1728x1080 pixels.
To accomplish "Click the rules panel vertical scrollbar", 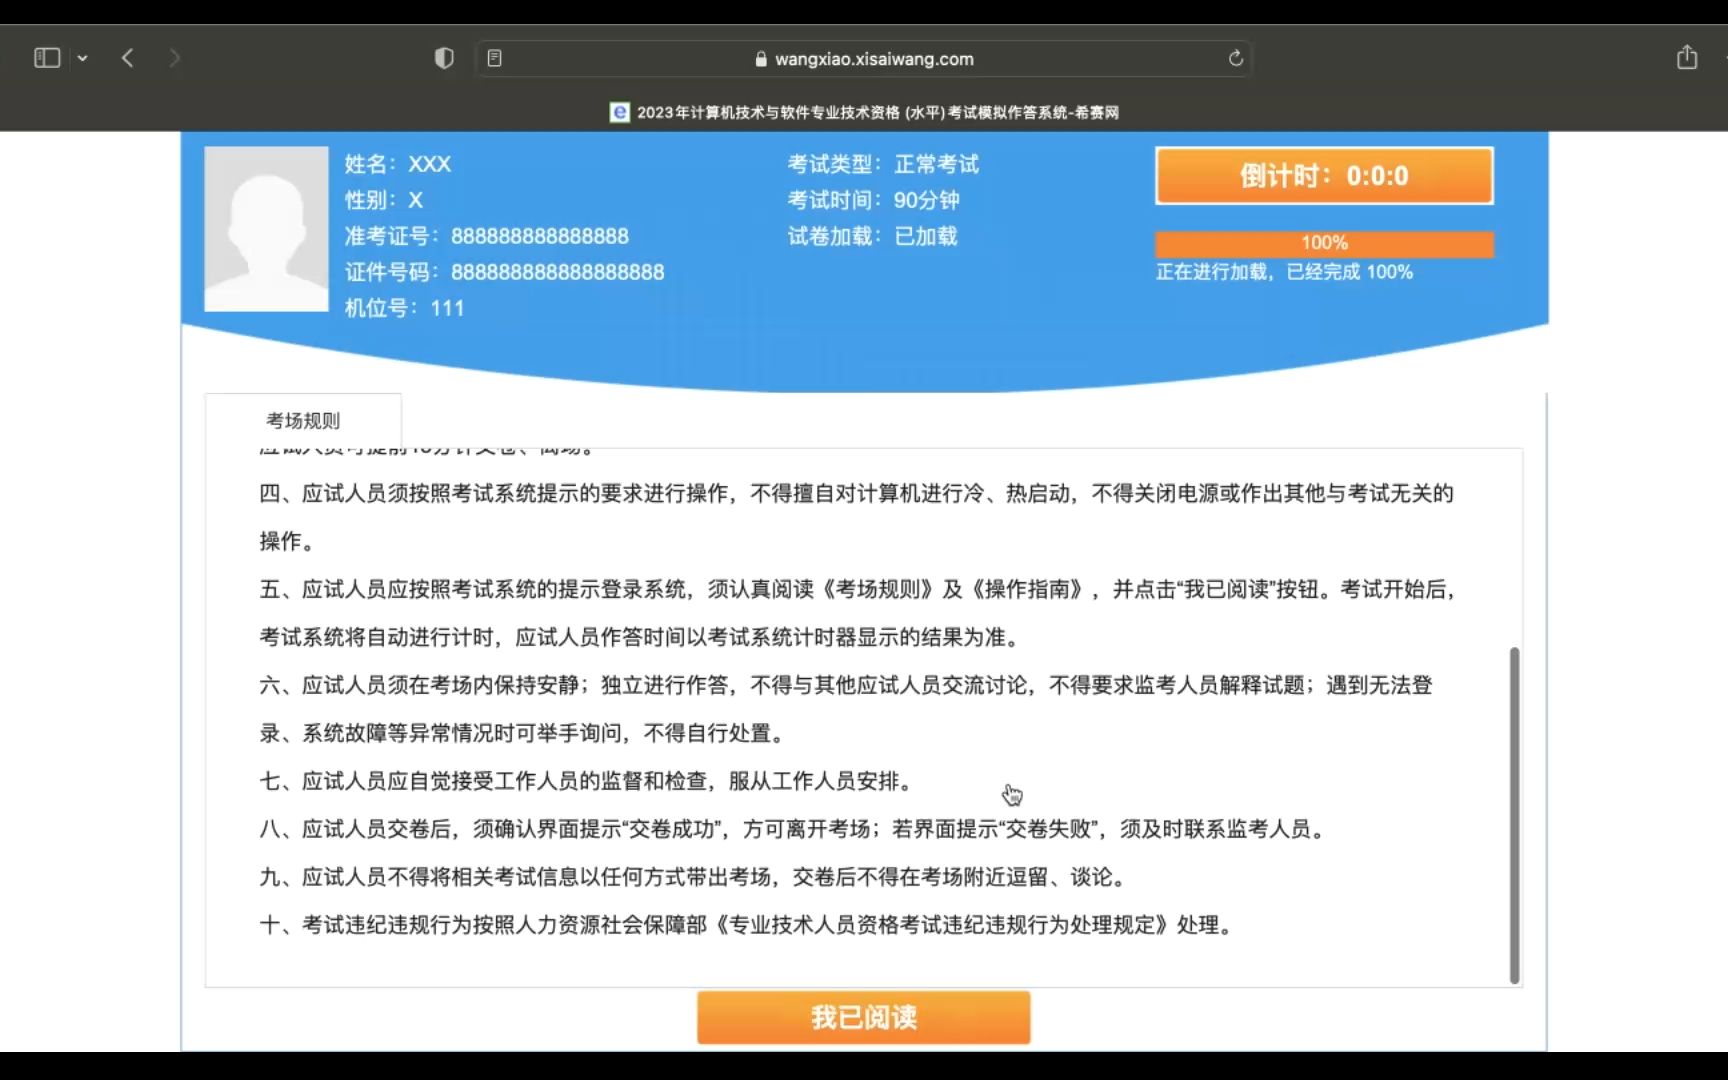I will tap(1514, 815).
